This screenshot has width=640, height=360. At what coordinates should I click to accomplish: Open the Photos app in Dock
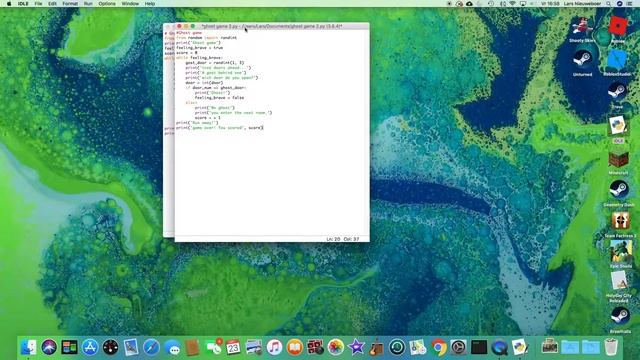[336, 347]
